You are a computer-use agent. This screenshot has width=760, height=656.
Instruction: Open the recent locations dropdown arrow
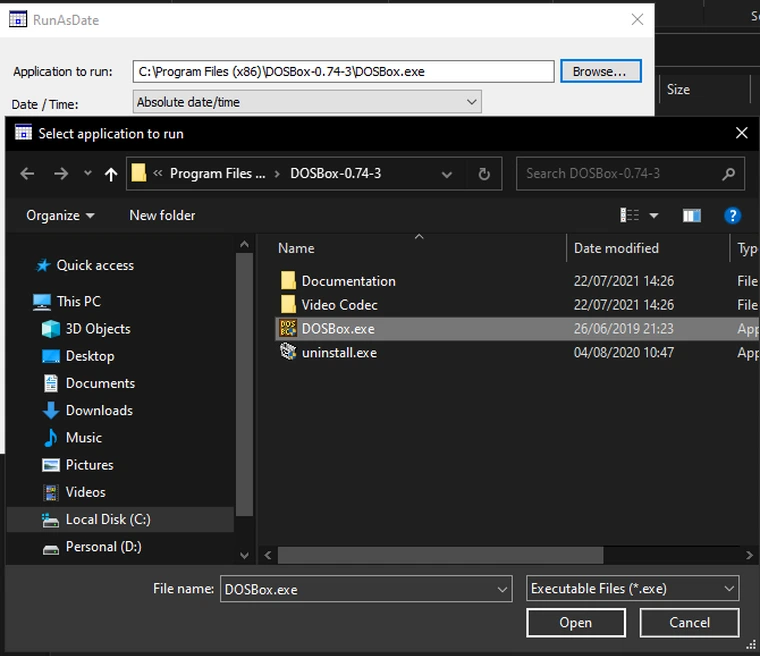coord(88,173)
